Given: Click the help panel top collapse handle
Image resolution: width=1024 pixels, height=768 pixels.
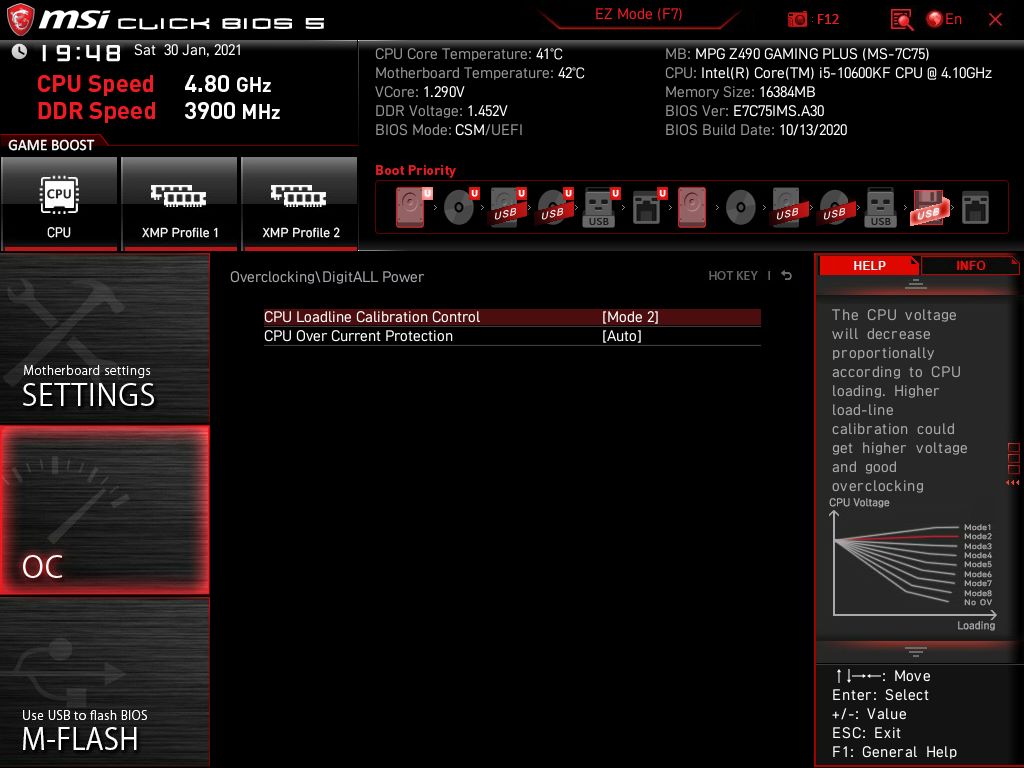Looking at the screenshot, I should point(916,284).
